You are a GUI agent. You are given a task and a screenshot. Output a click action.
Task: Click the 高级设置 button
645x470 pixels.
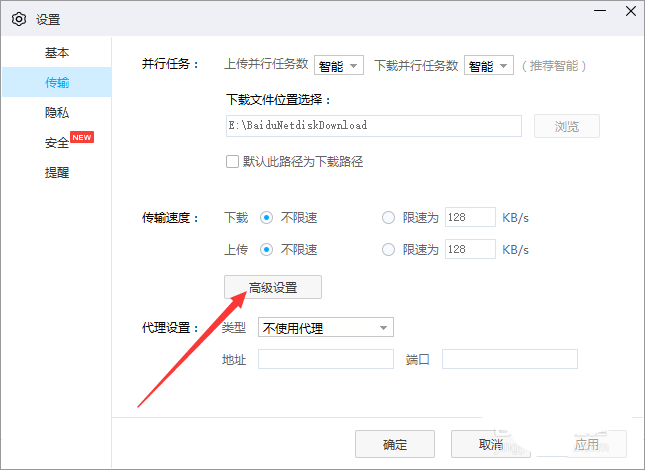tap(273, 287)
